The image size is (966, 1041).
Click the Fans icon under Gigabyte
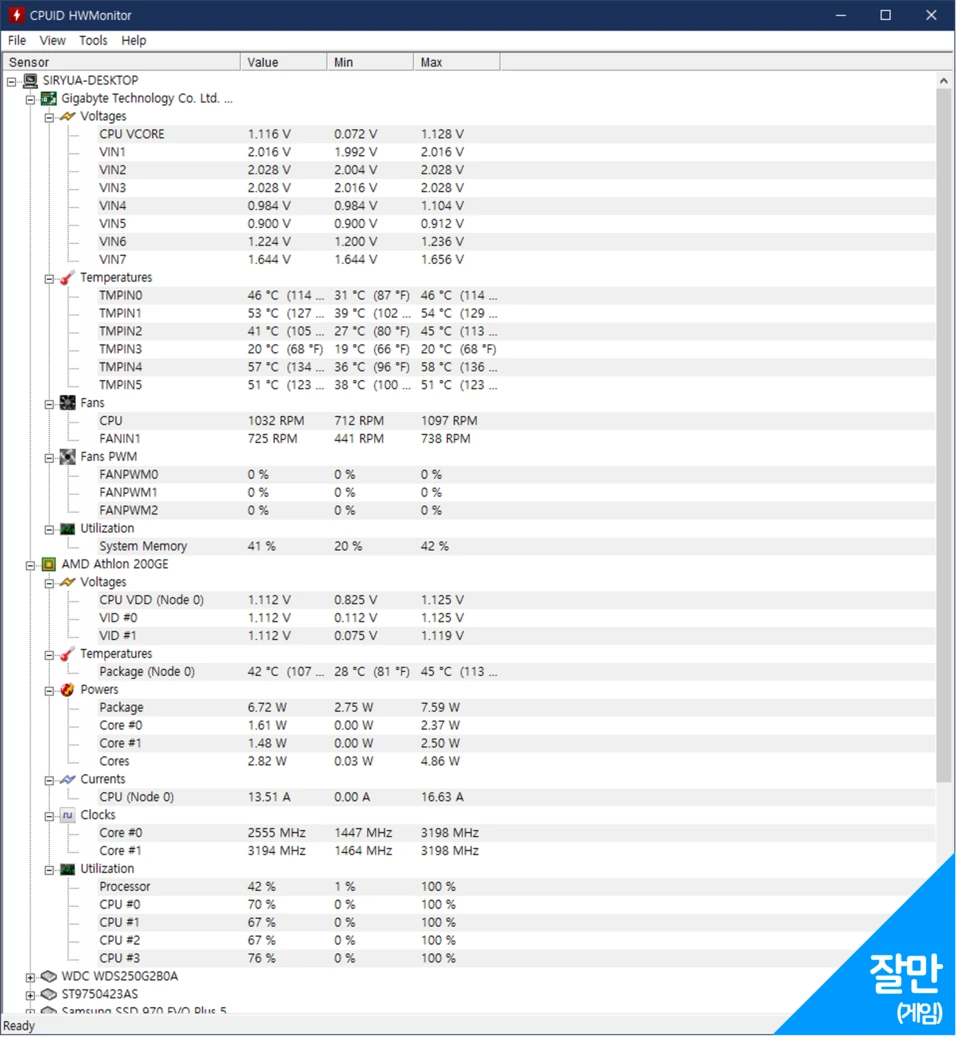pyautogui.click(x=66, y=402)
